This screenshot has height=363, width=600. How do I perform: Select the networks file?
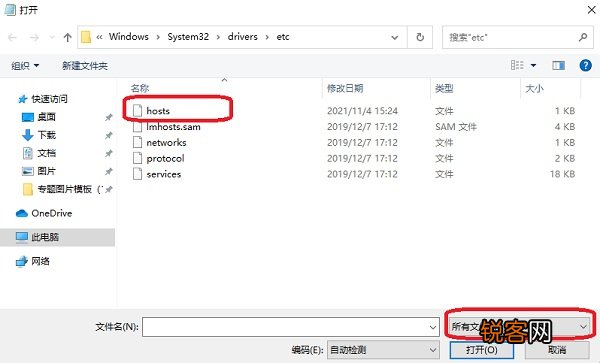pos(166,143)
